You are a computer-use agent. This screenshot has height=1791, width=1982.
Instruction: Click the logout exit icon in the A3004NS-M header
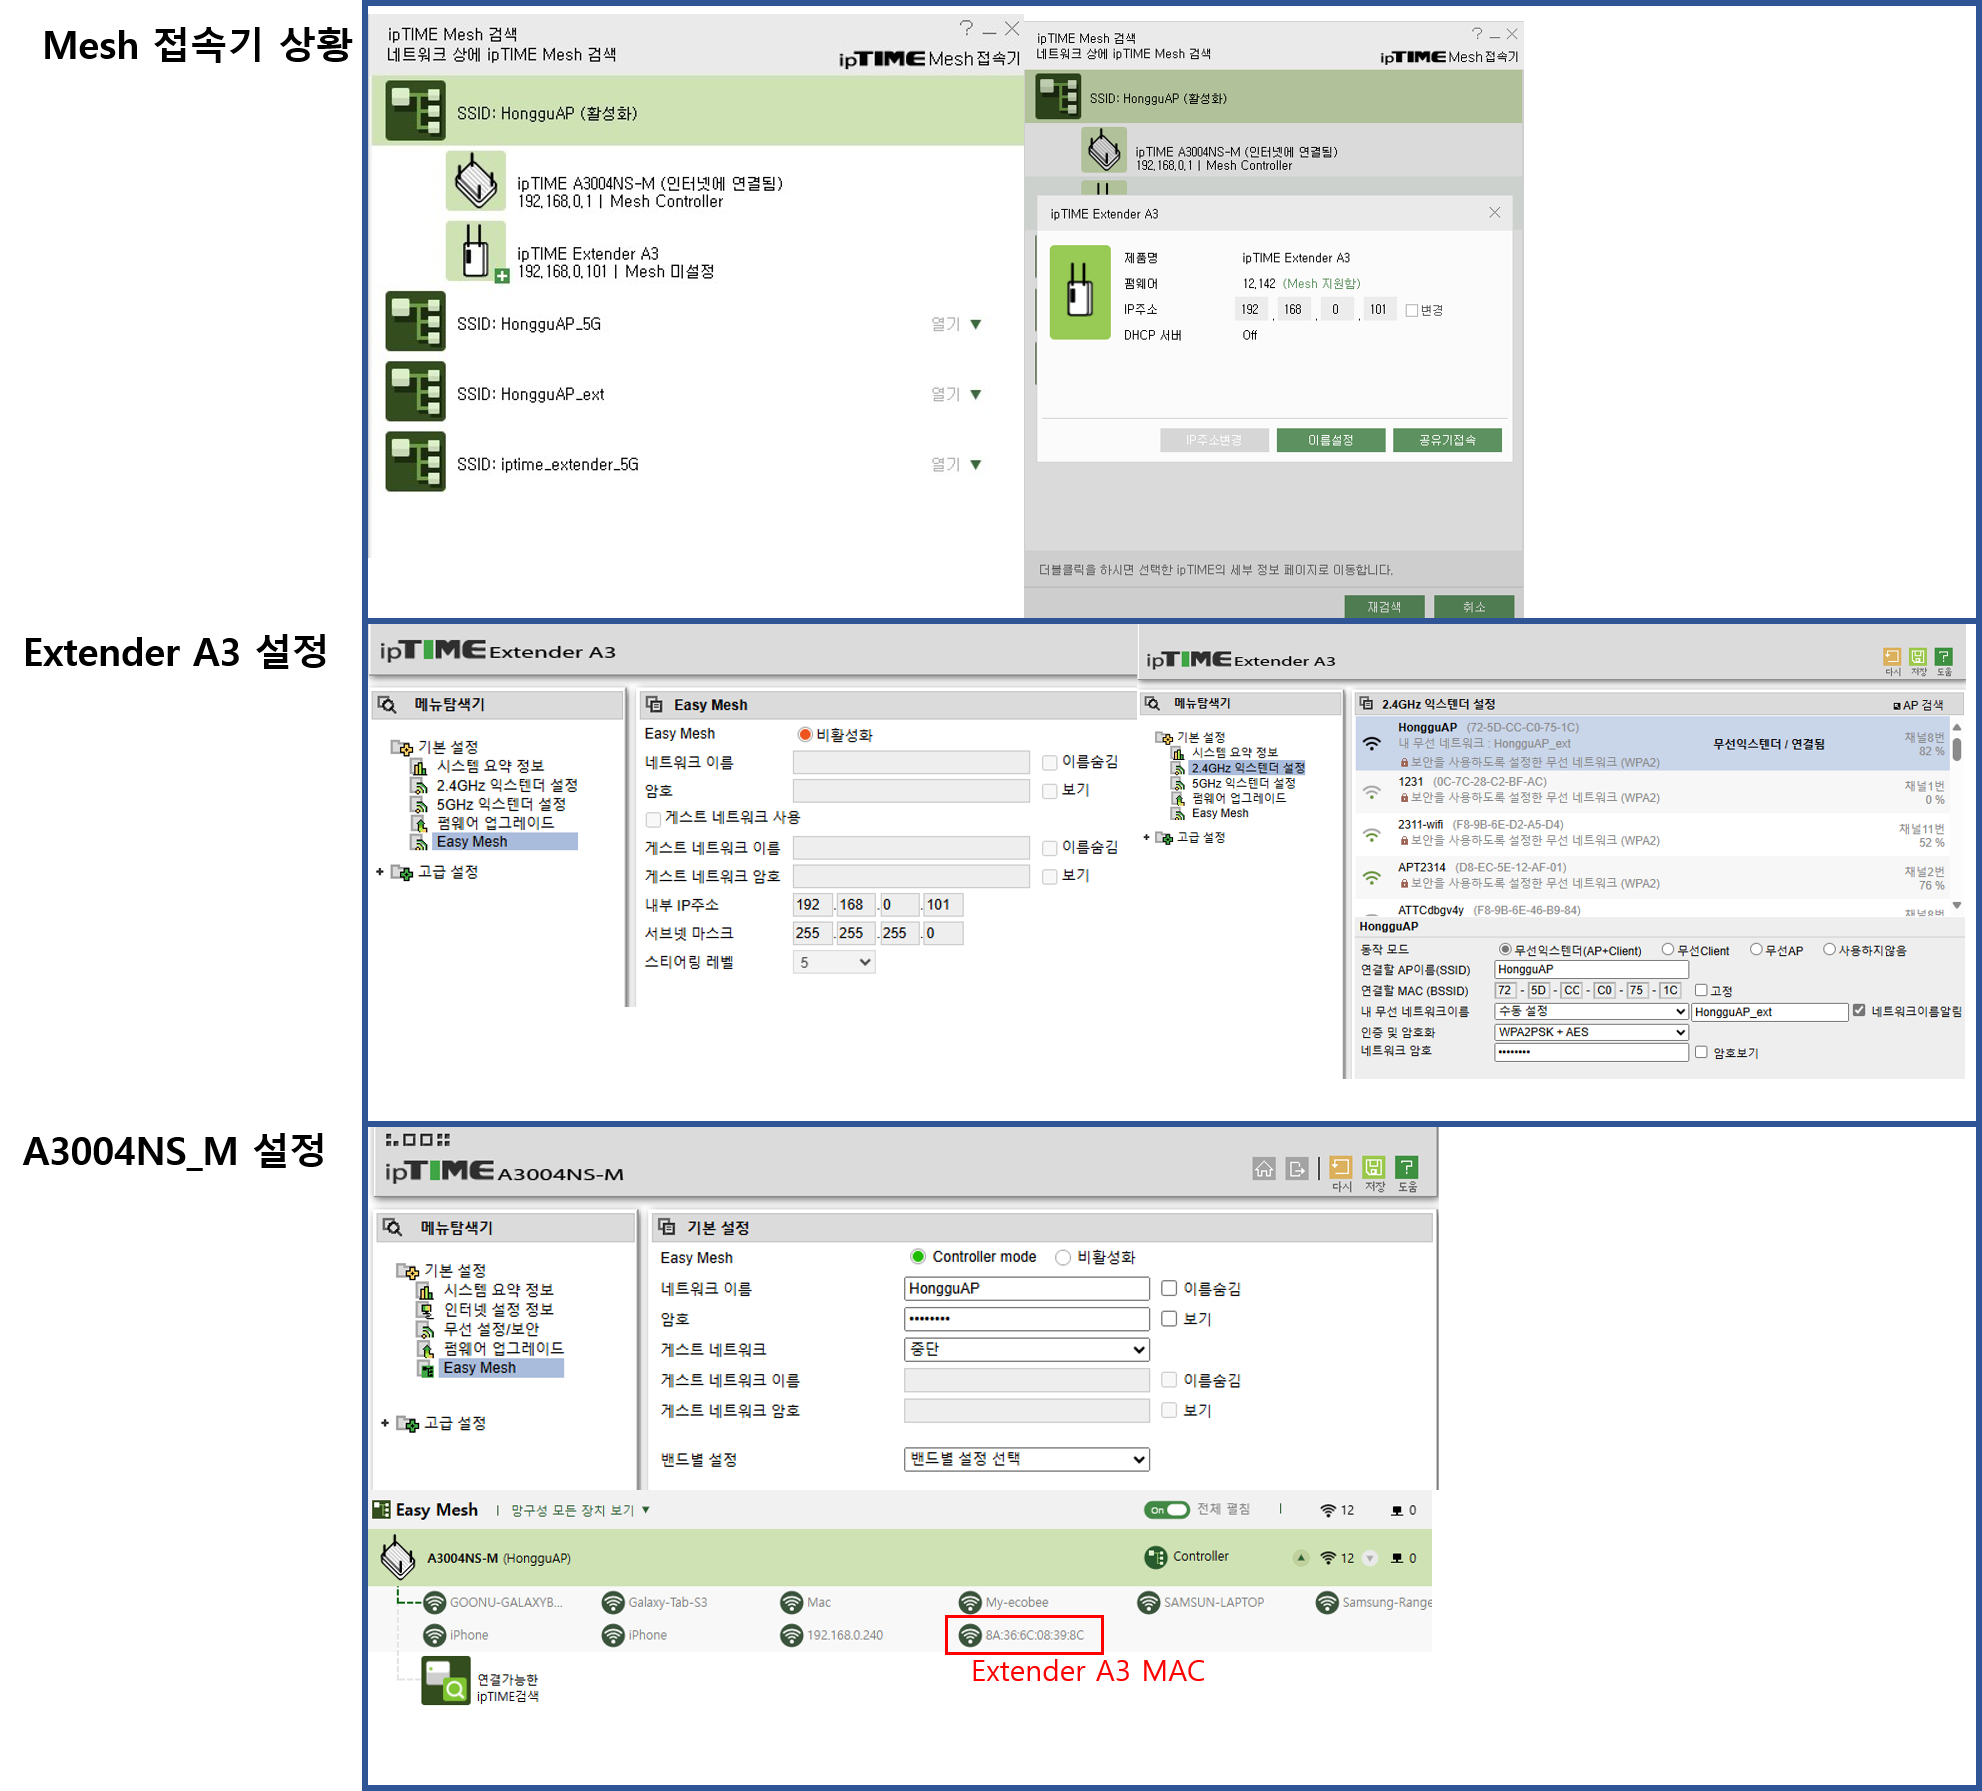click(1297, 1168)
